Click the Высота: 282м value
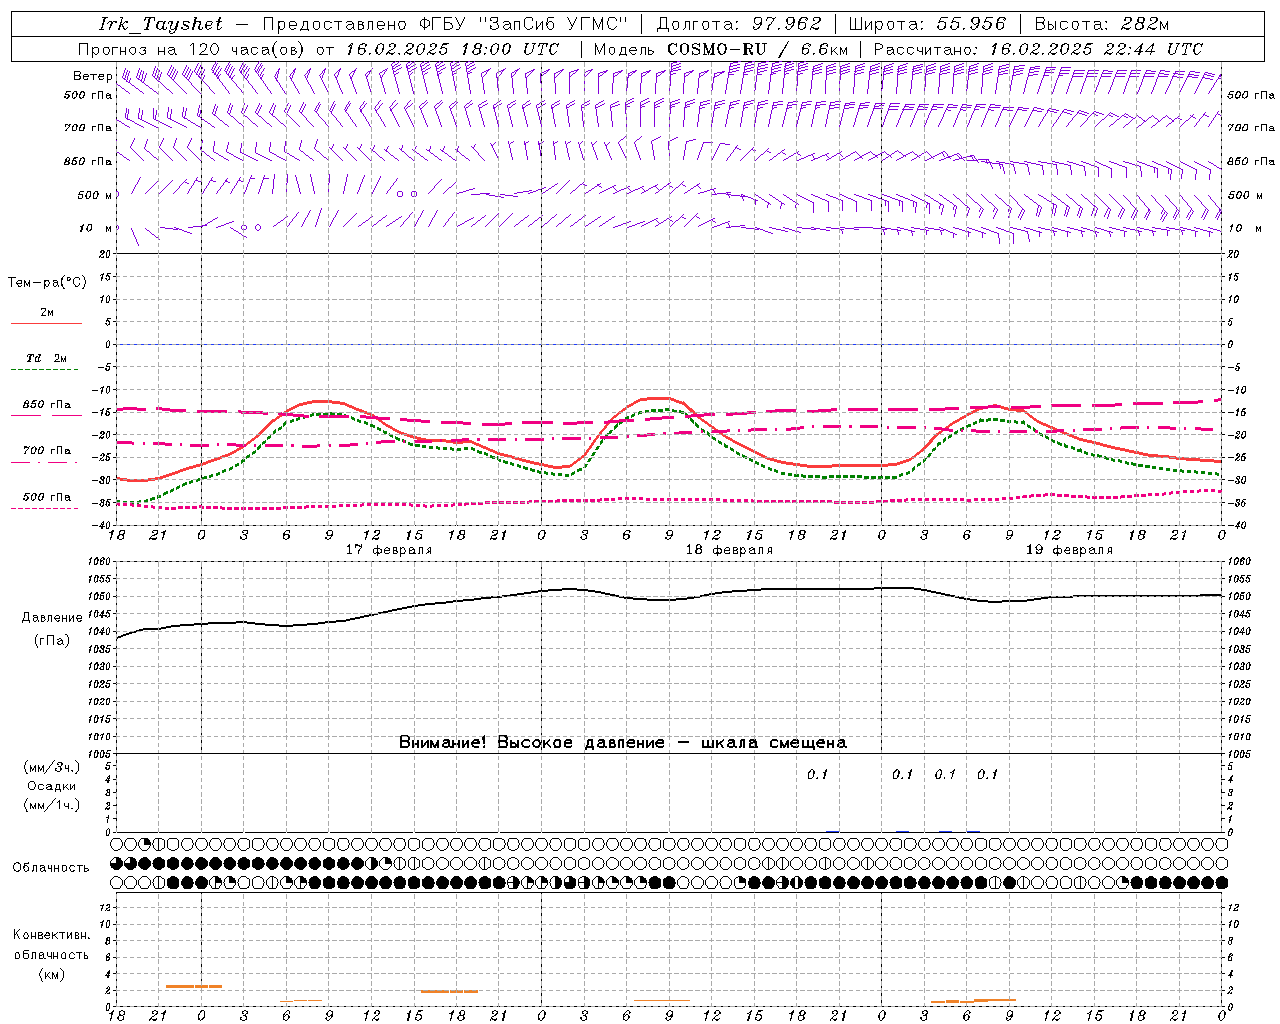Viewport: 1280px width, 1024px height. (1102, 24)
